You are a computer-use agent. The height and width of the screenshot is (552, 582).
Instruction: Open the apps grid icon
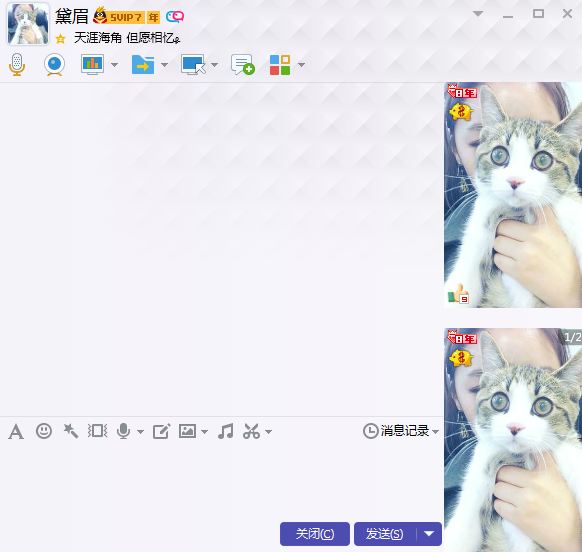point(280,65)
